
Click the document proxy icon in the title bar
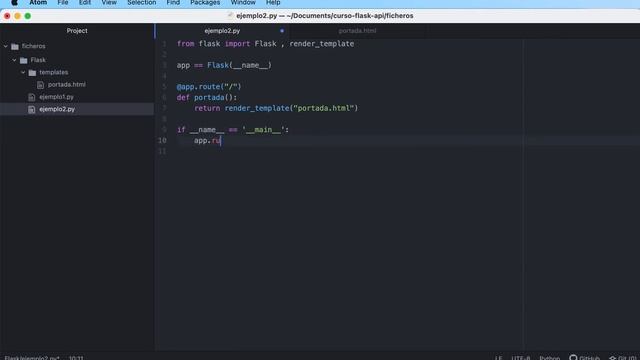tap(231, 16)
